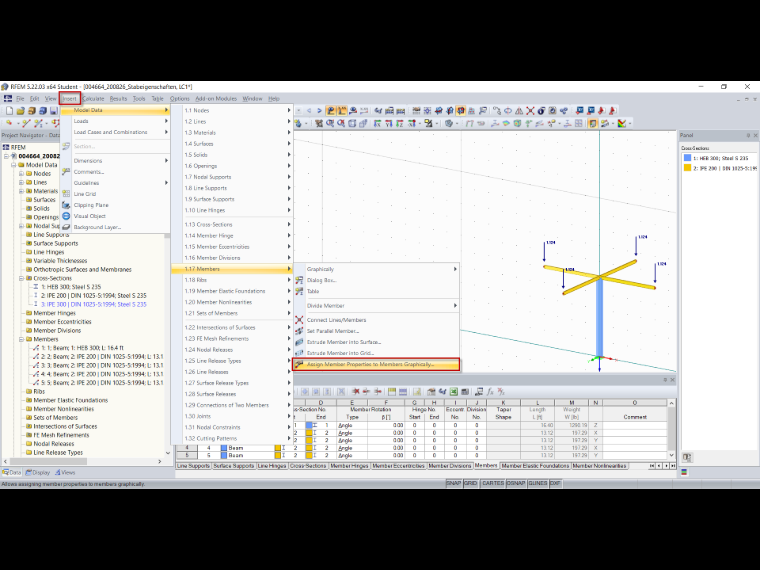Click the Background Layer menu icon

point(66,227)
